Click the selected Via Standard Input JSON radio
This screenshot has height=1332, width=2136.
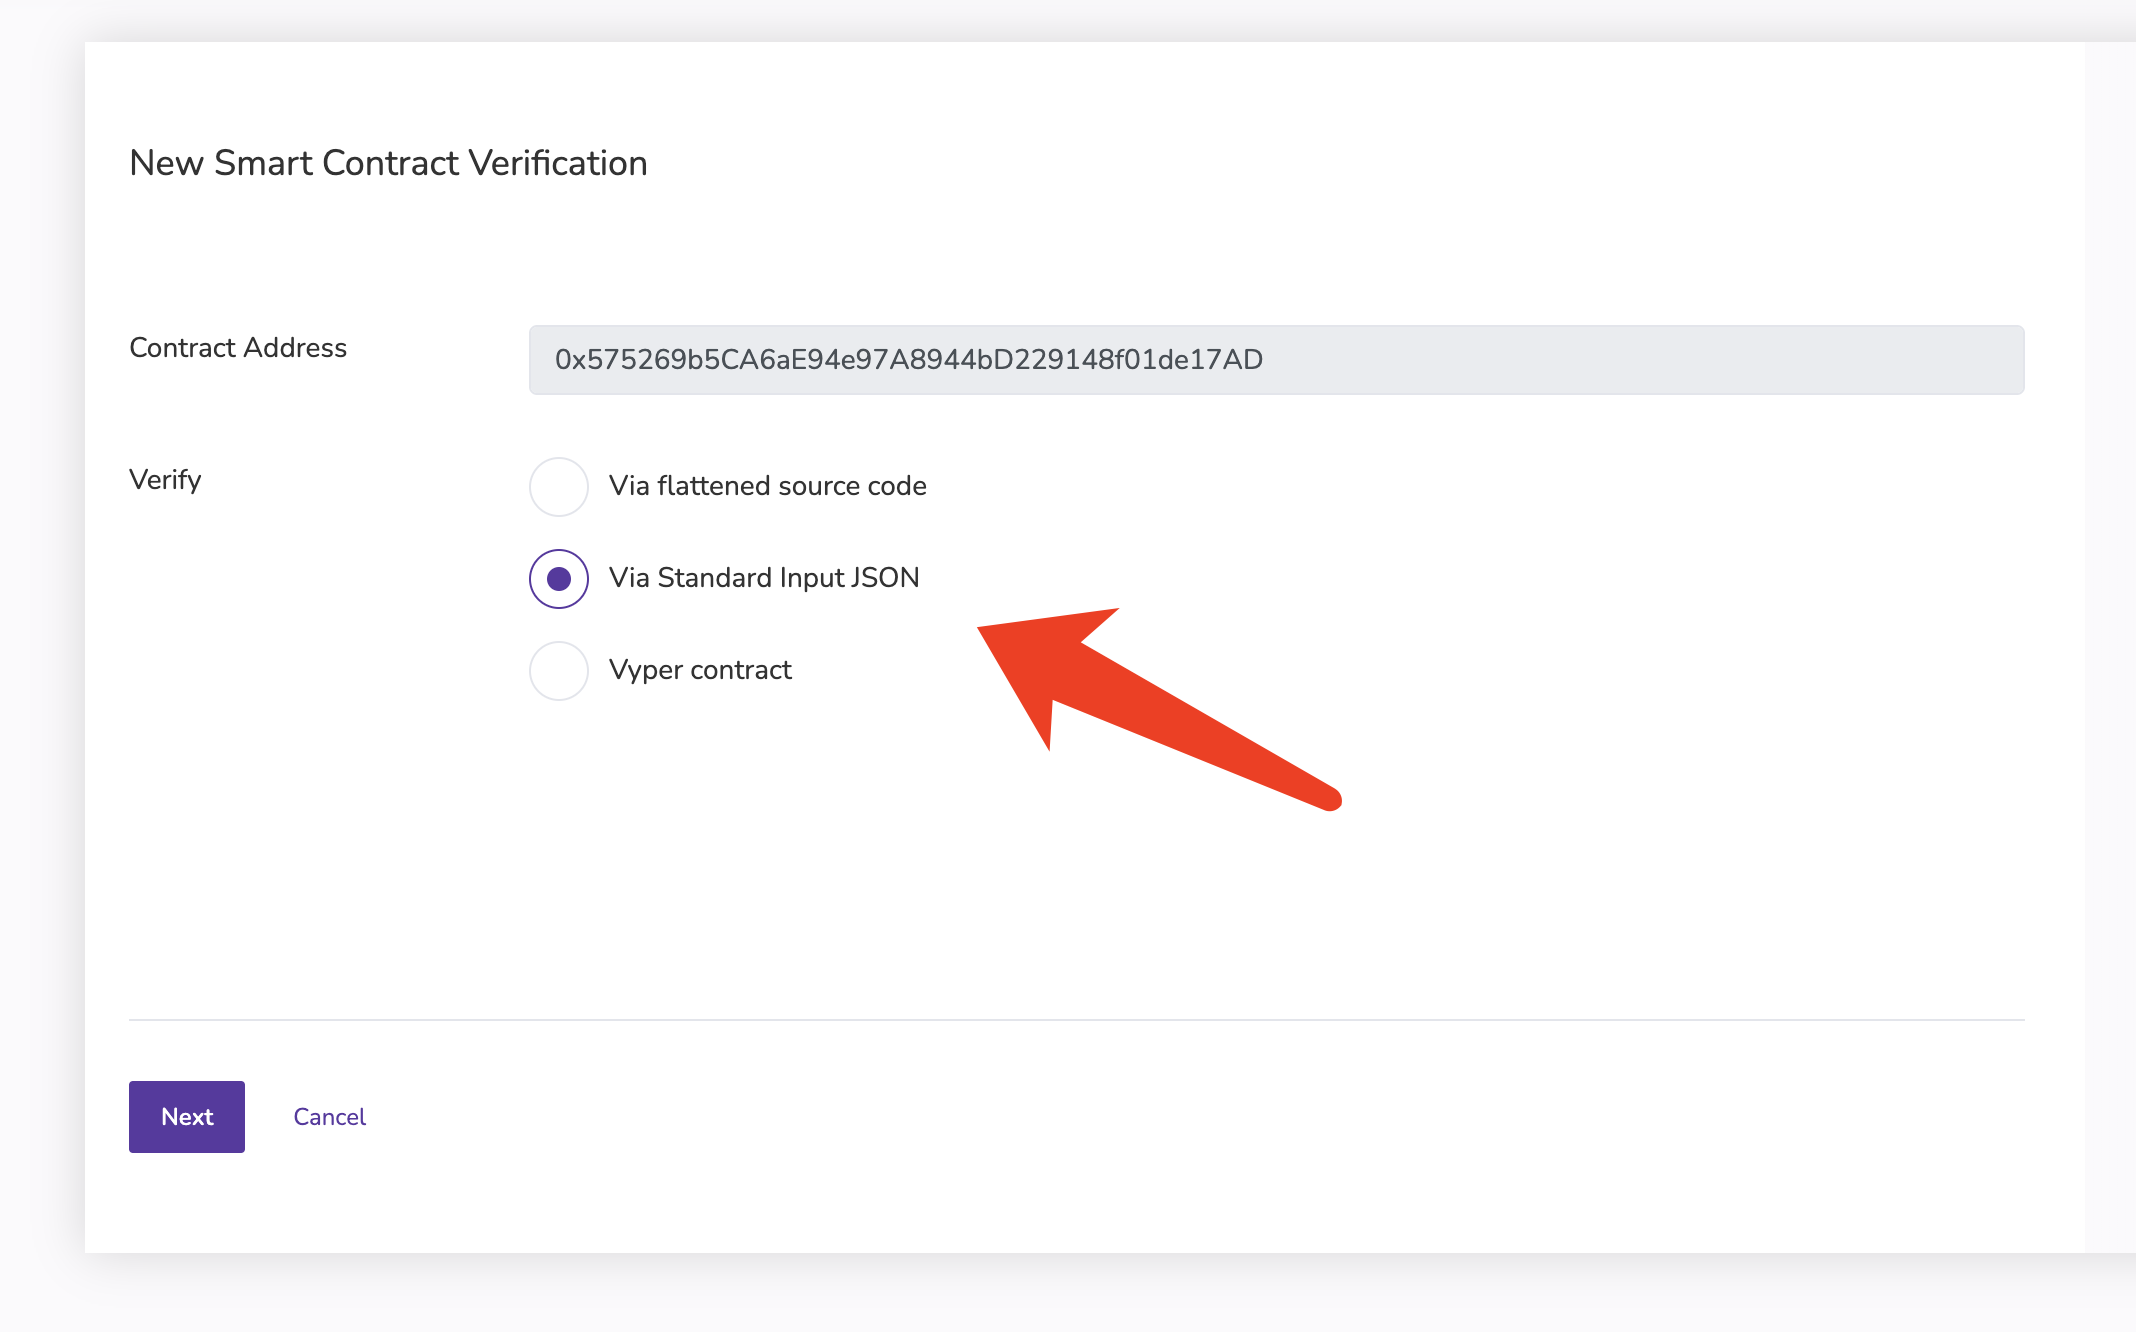558,579
